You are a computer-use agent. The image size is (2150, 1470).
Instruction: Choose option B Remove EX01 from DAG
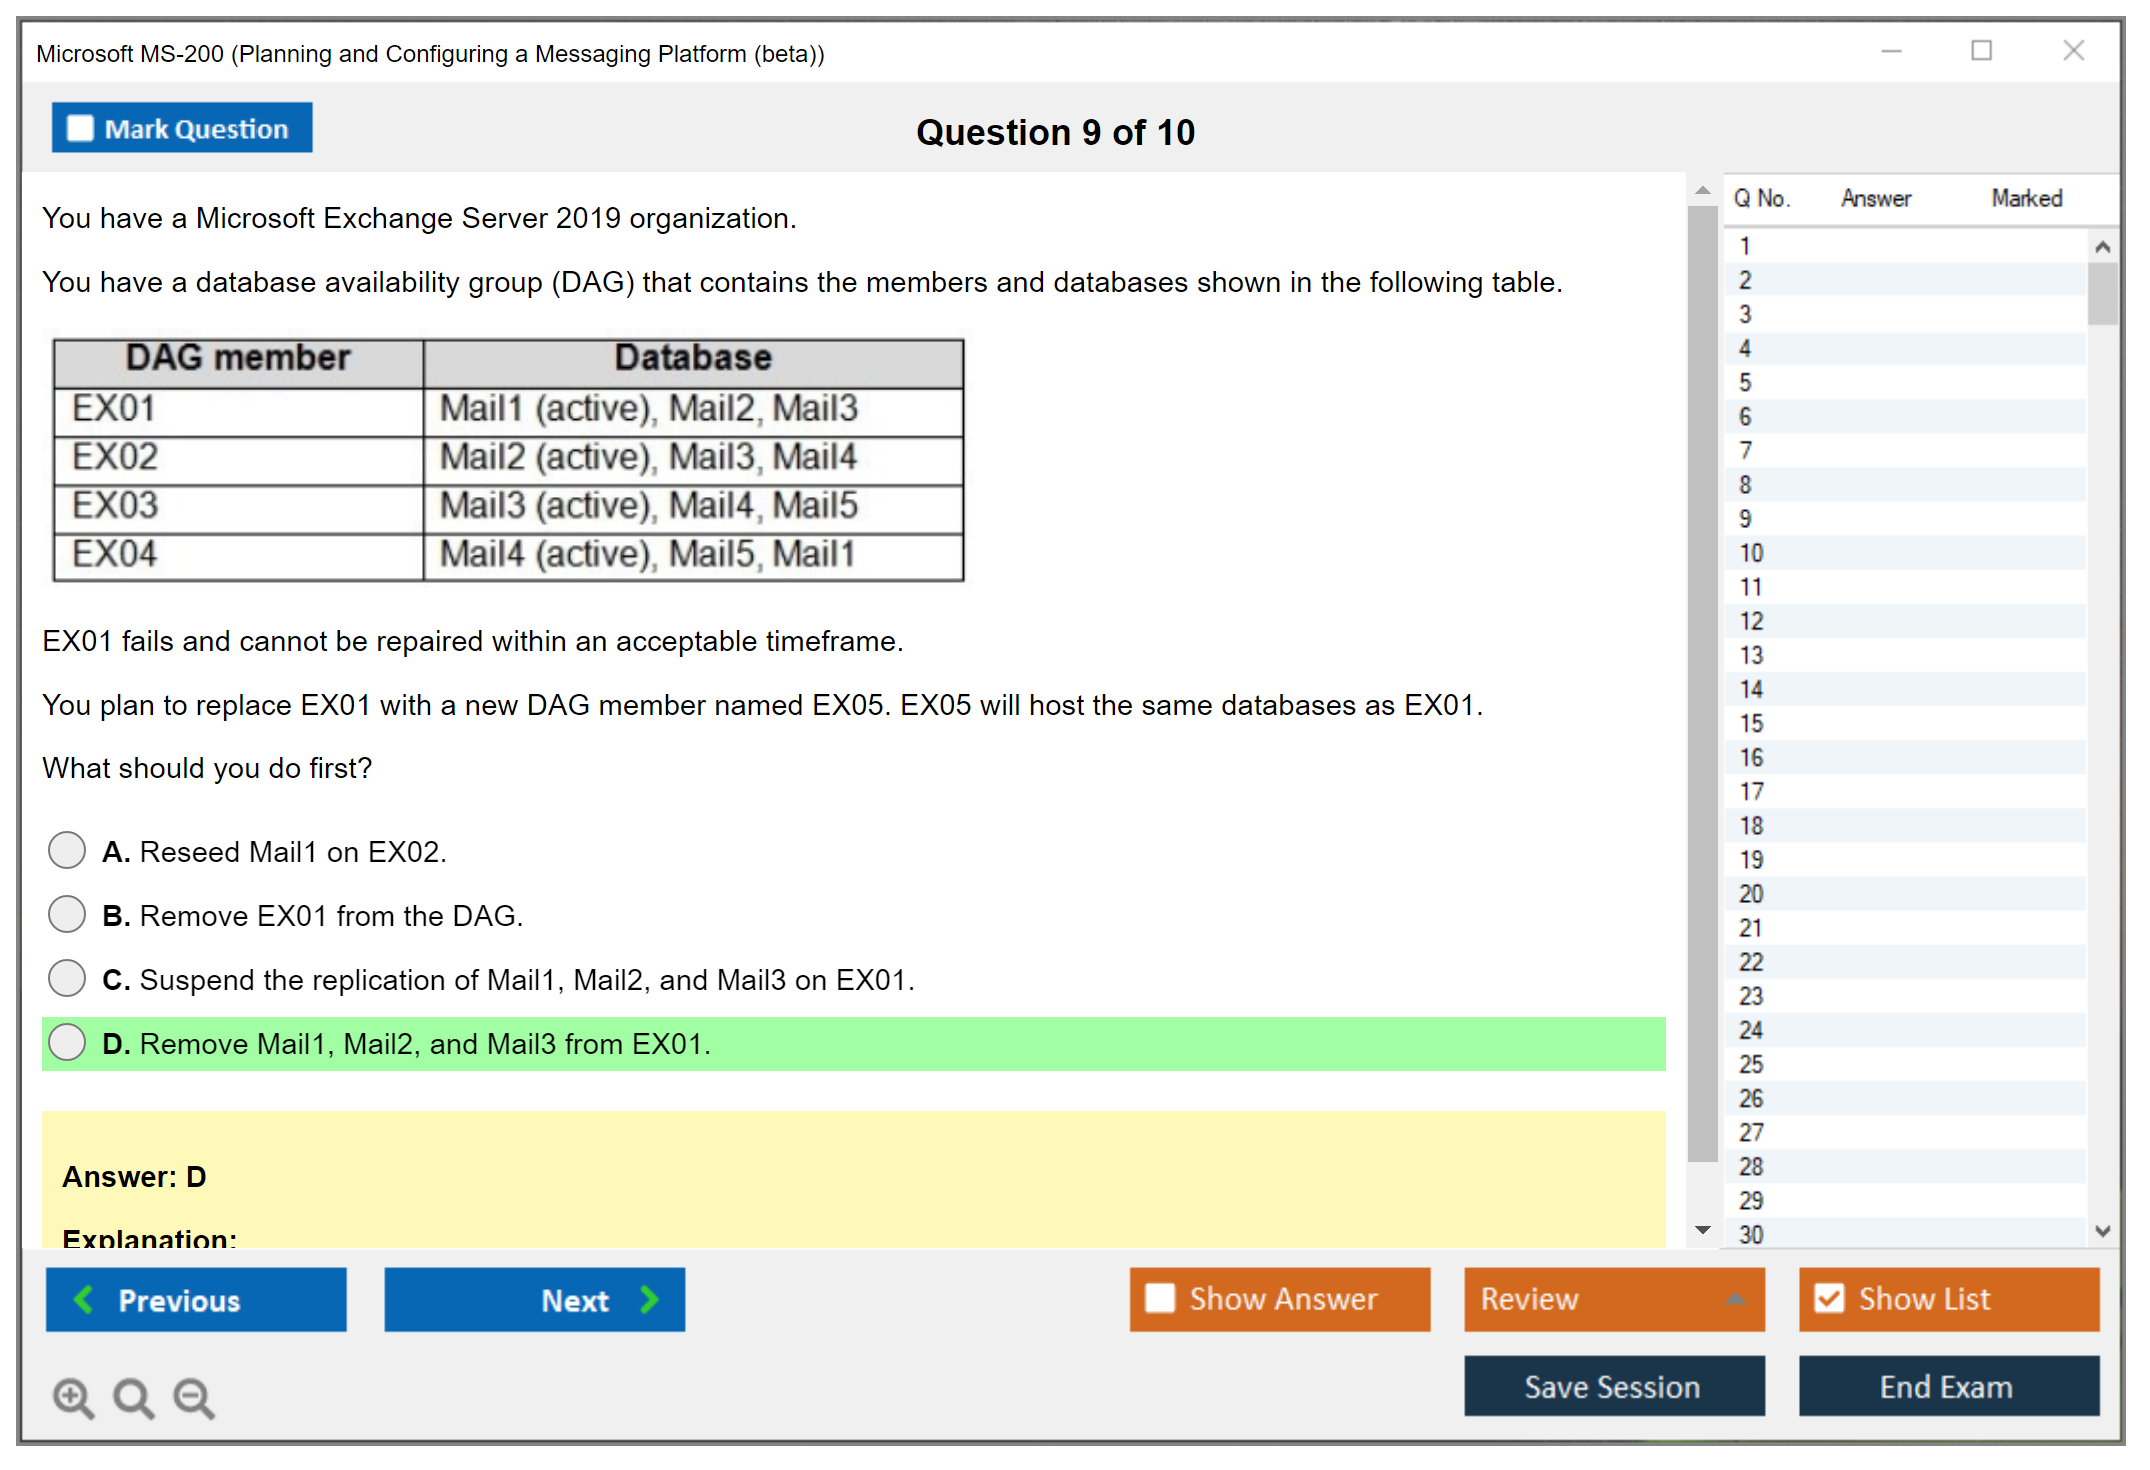[67, 915]
